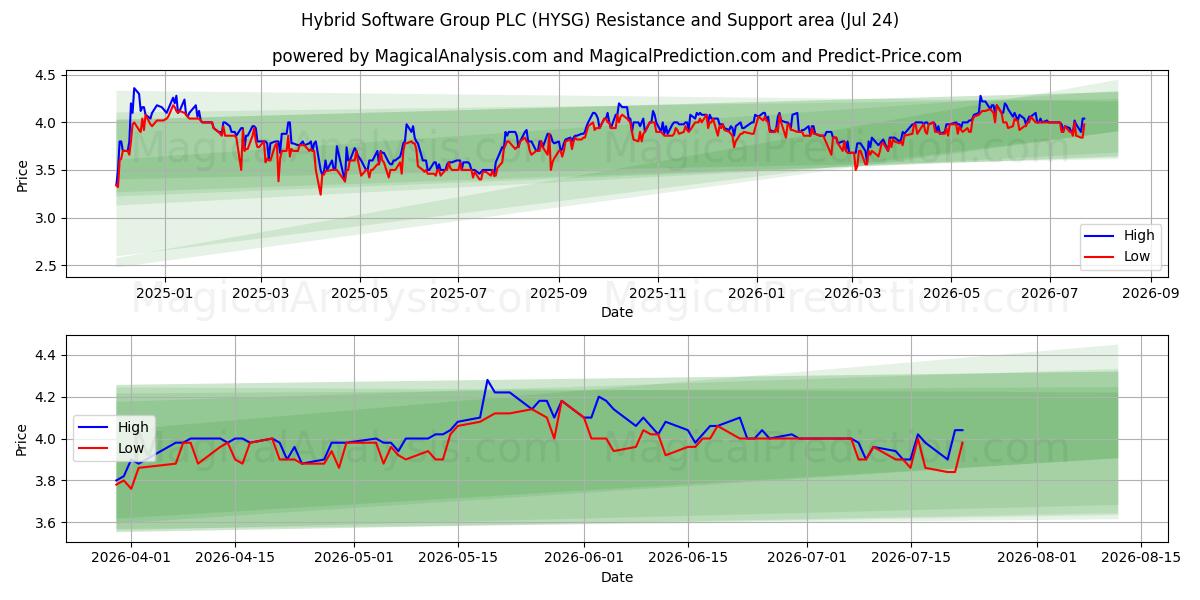Click the '2026-08-15' label in lower chart
Viewport: 1200px width, 600px height.
point(1141,558)
